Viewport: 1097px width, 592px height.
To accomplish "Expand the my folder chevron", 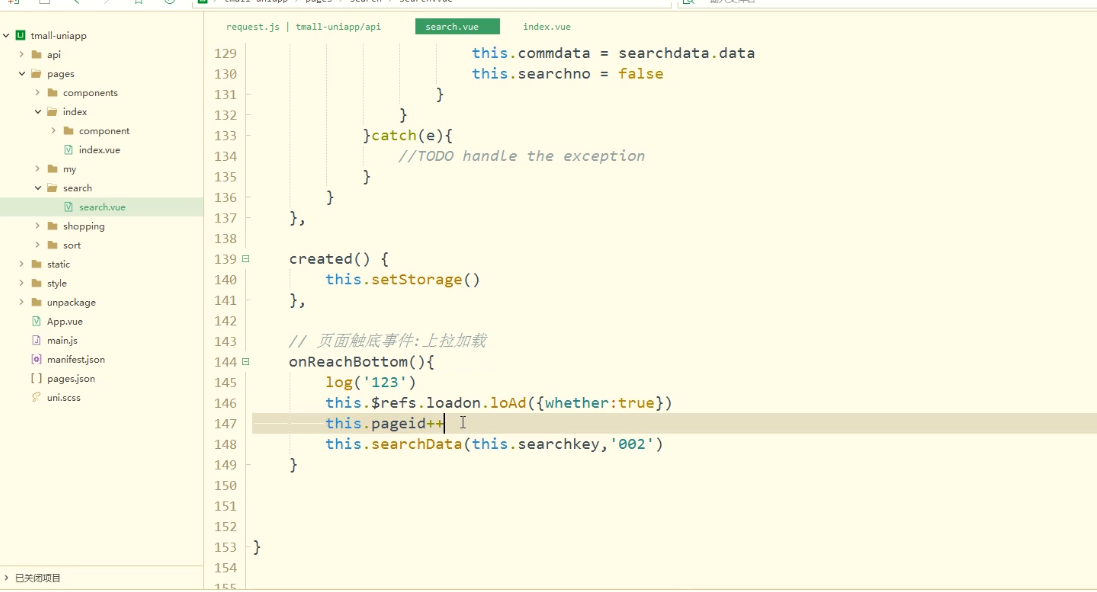I will coord(37,169).
